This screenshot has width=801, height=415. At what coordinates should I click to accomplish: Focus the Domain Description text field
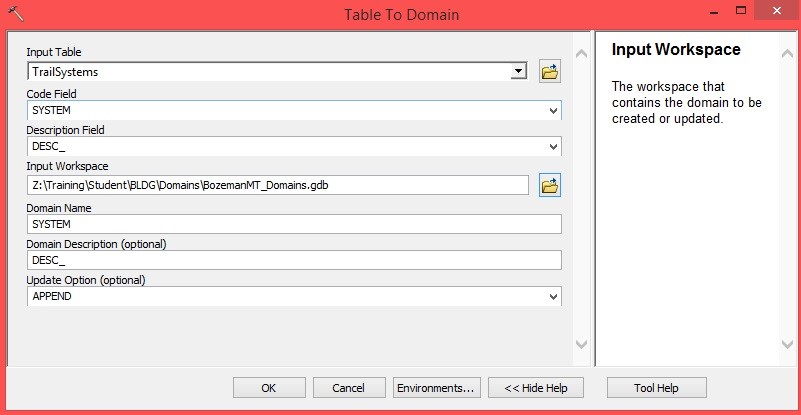pos(294,260)
